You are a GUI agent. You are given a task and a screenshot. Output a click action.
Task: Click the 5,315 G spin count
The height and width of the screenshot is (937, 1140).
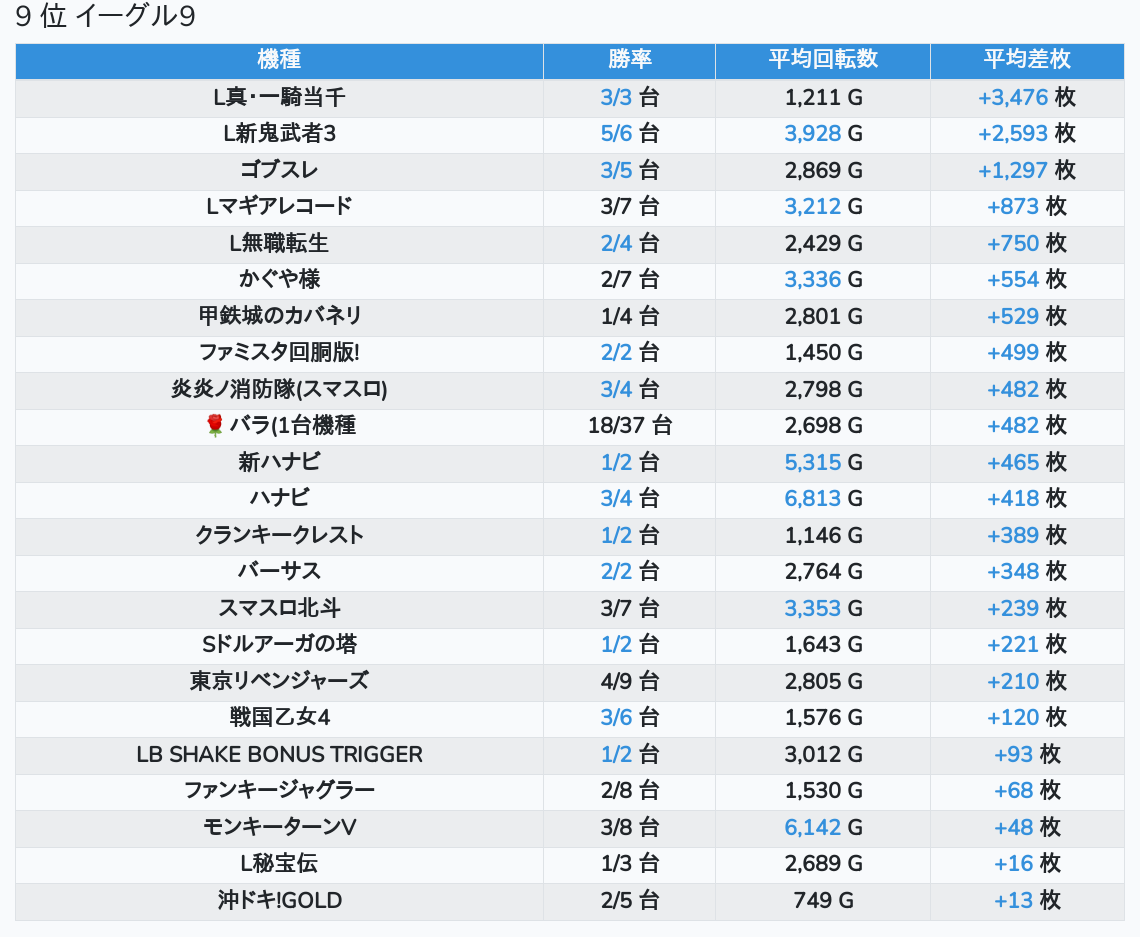[813, 462]
